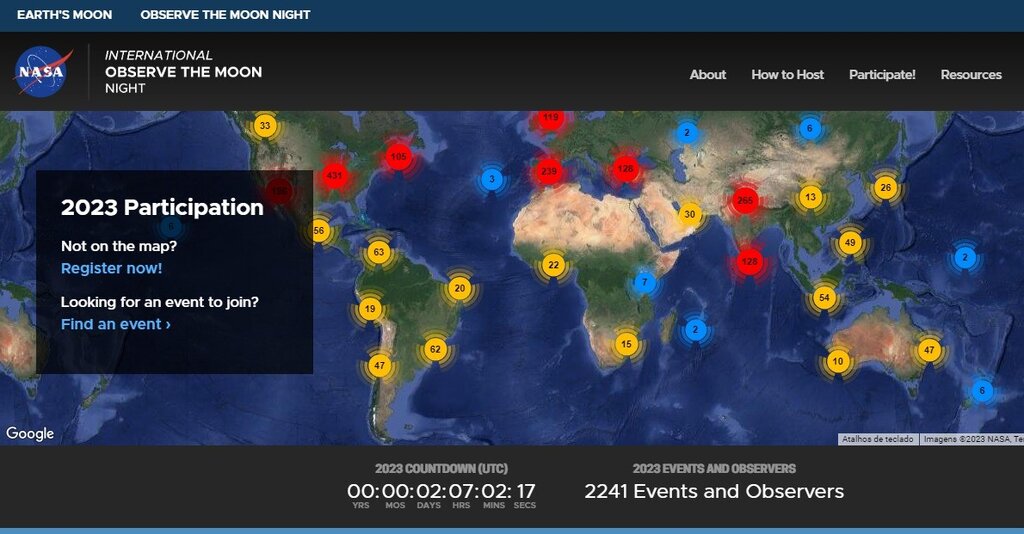Screen dimensions: 1024x534
Task: Open the About menu item
Action: click(x=707, y=75)
